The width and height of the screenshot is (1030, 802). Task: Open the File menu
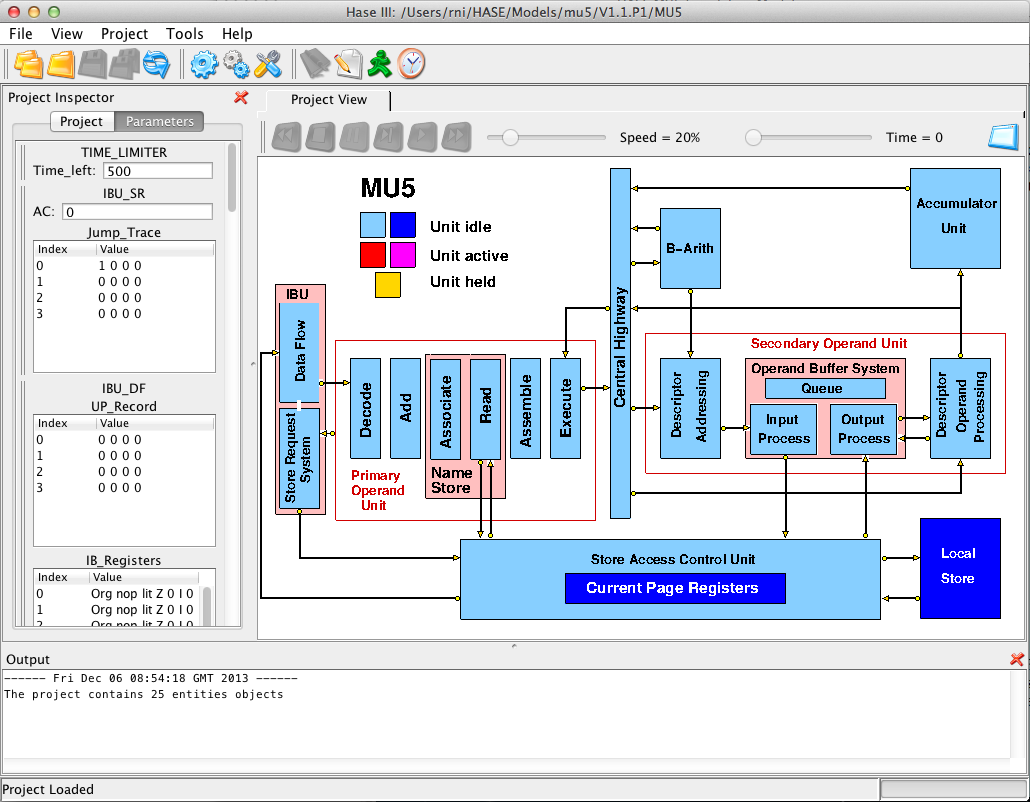pos(20,33)
